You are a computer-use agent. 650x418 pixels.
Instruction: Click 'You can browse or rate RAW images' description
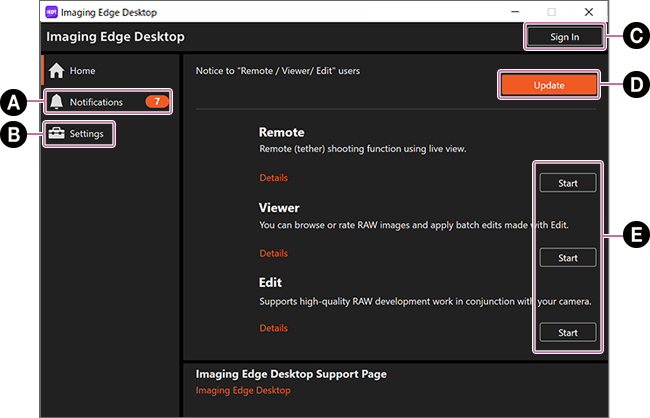pos(414,225)
